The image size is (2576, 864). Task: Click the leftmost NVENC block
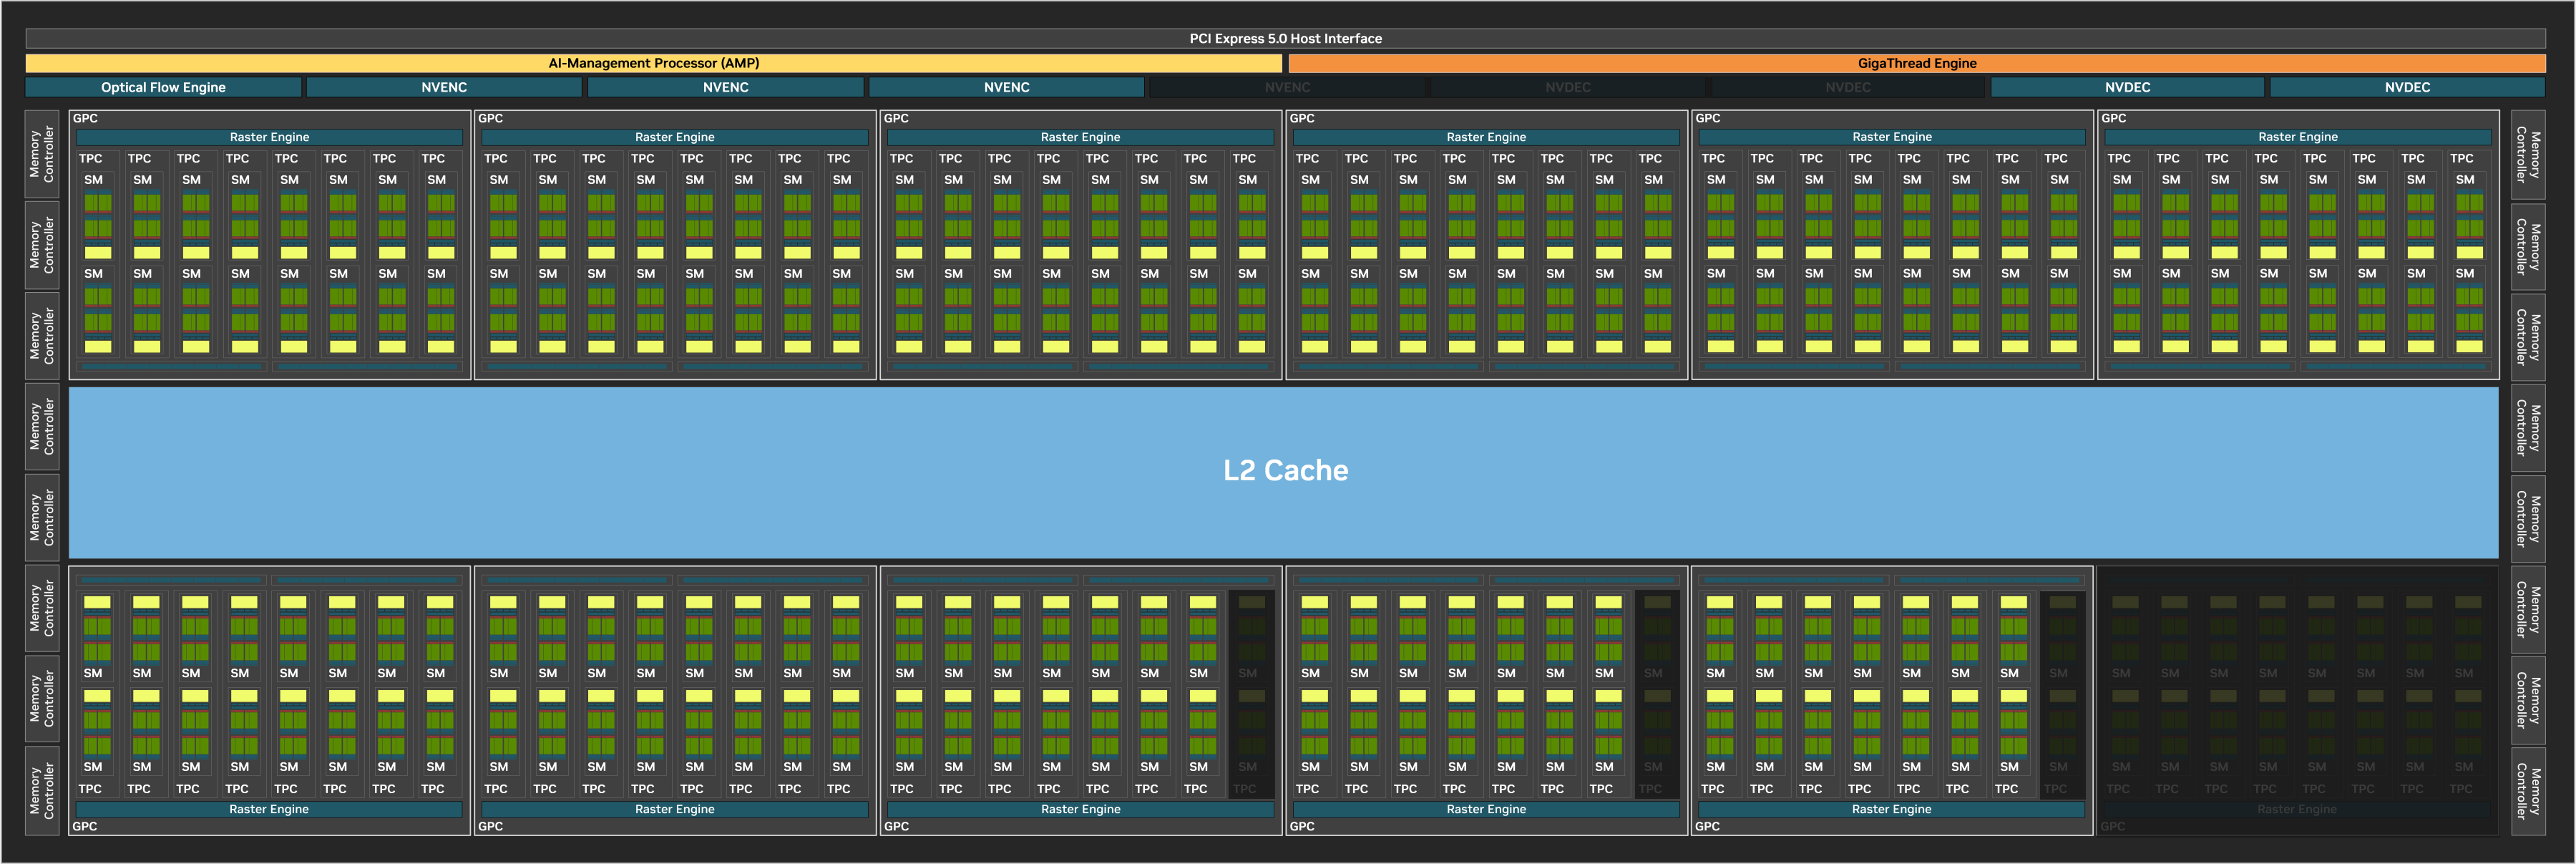(x=444, y=87)
